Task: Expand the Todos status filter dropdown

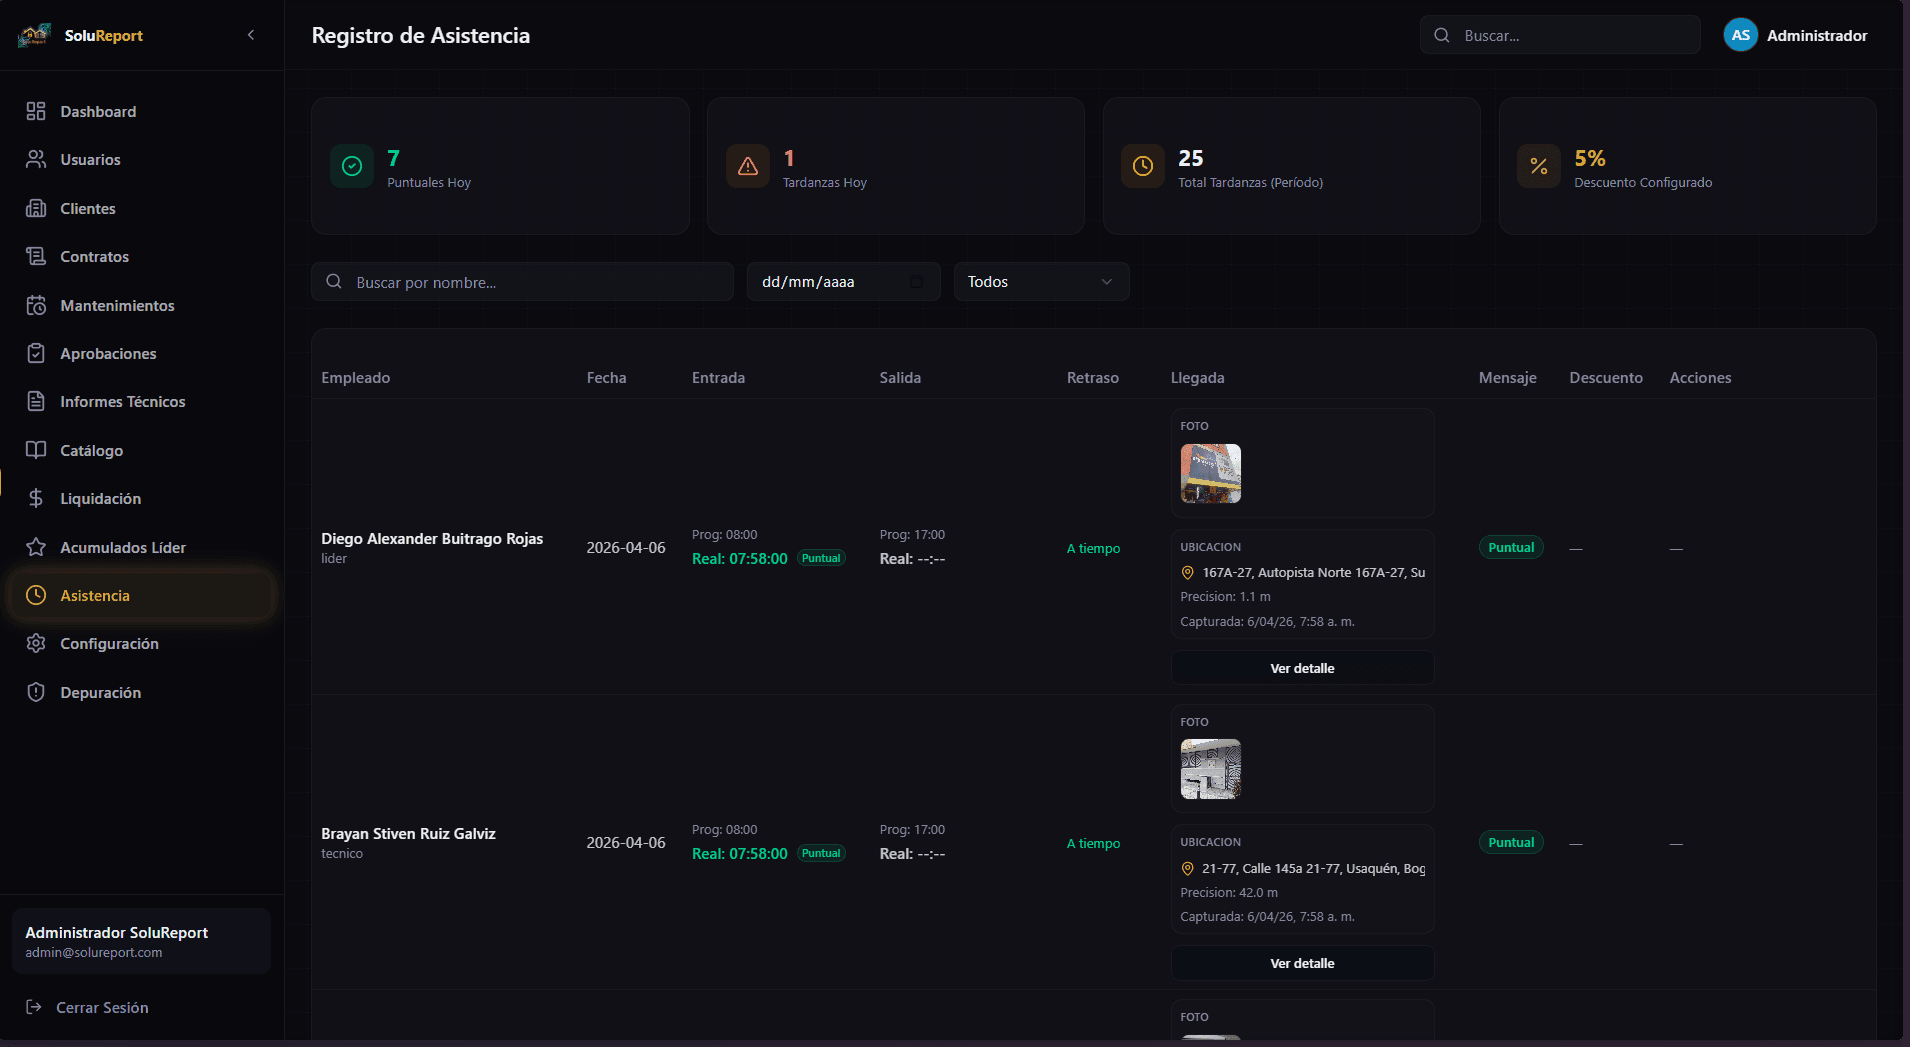Action: (x=1040, y=282)
